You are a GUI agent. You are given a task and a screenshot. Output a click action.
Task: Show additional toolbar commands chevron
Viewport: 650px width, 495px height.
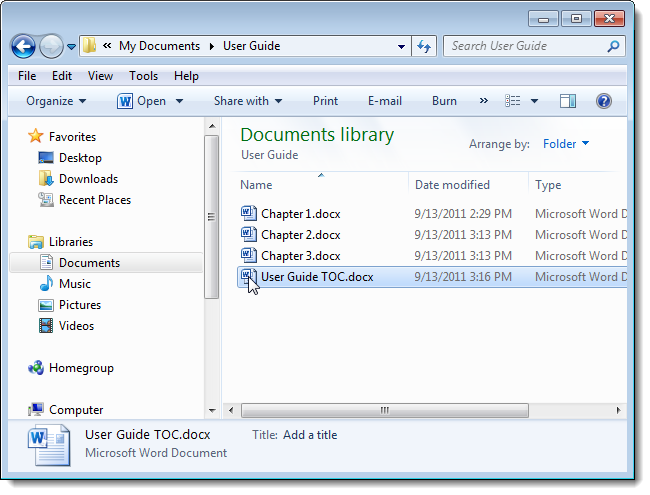click(483, 101)
